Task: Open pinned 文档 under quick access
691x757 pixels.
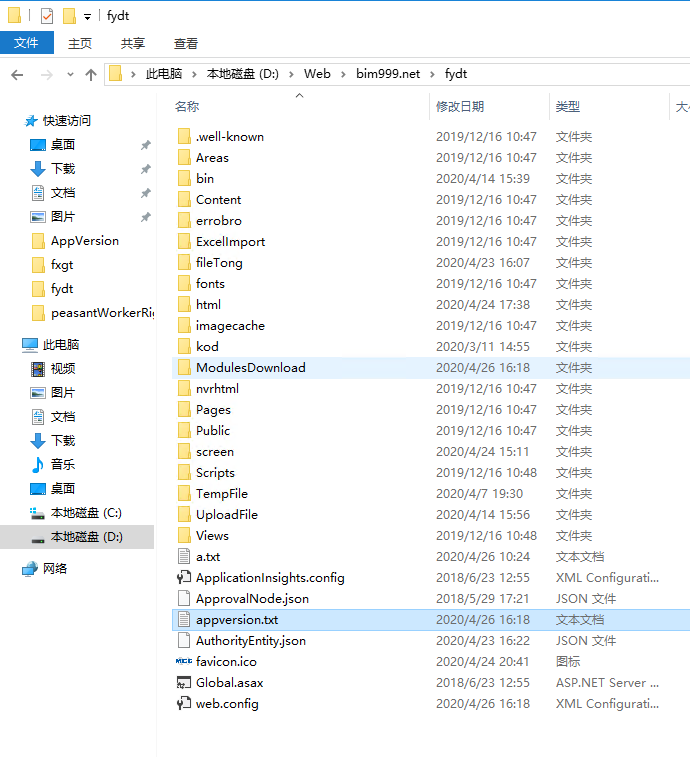Action: pos(63,193)
